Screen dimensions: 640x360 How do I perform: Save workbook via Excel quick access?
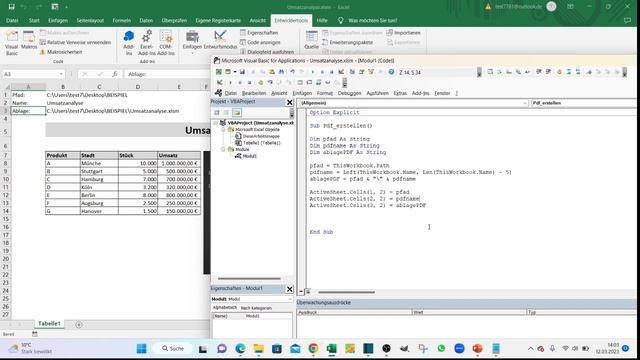tap(11, 7)
